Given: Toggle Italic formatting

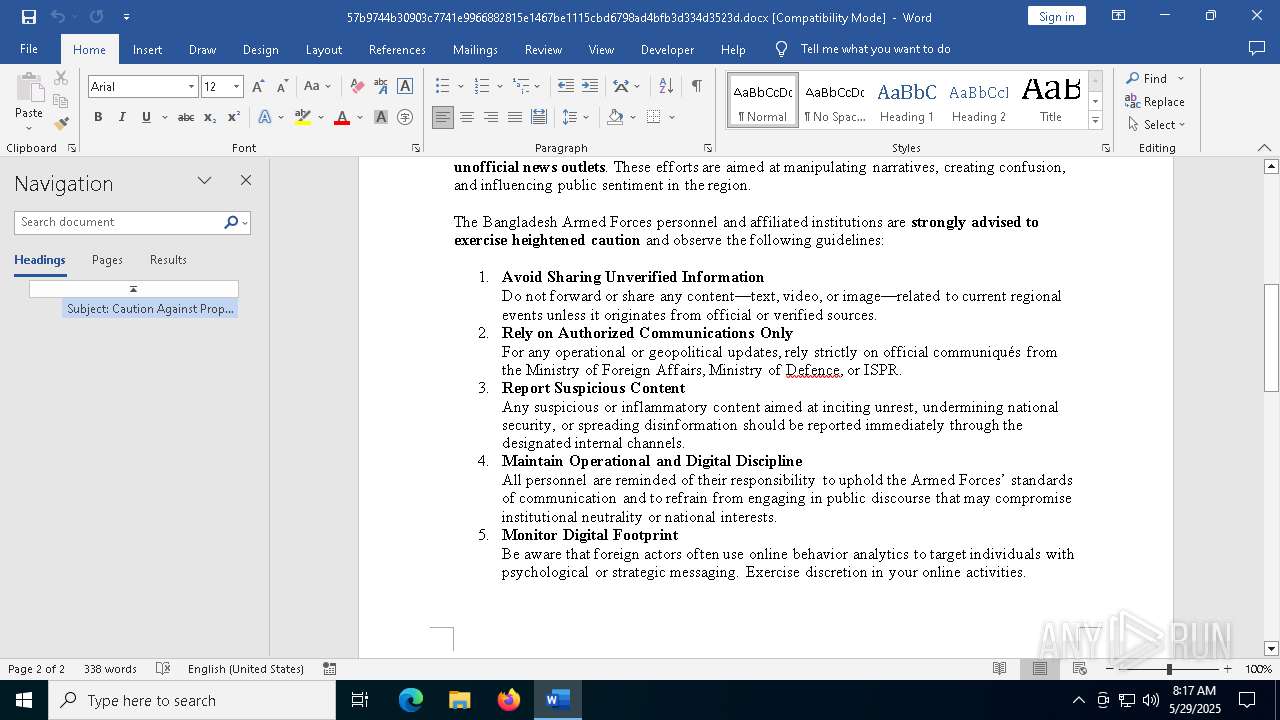Looking at the screenshot, I should point(122,117).
